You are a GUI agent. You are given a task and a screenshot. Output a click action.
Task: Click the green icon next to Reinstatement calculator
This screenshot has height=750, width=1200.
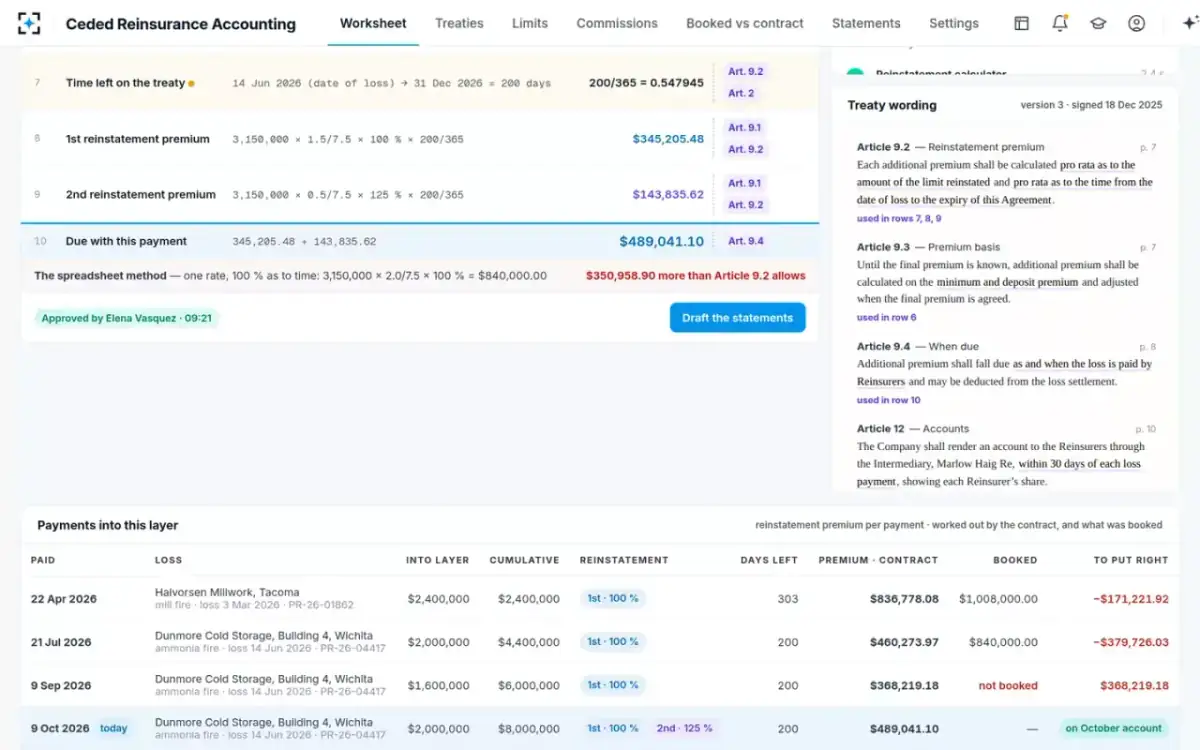click(855, 74)
